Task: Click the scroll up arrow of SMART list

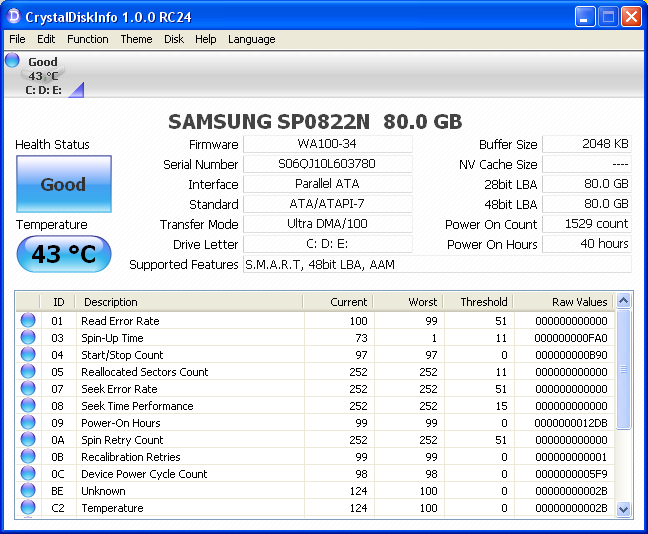Action: (x=623, y=300)
